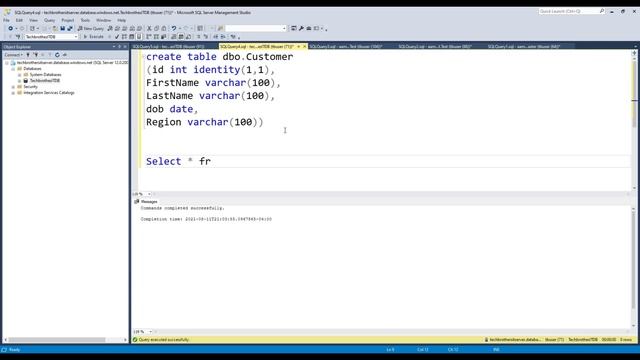This screenshot has height=360, width=640.
Task: Select the Databases tree item
Action: [x=32, y=69]
